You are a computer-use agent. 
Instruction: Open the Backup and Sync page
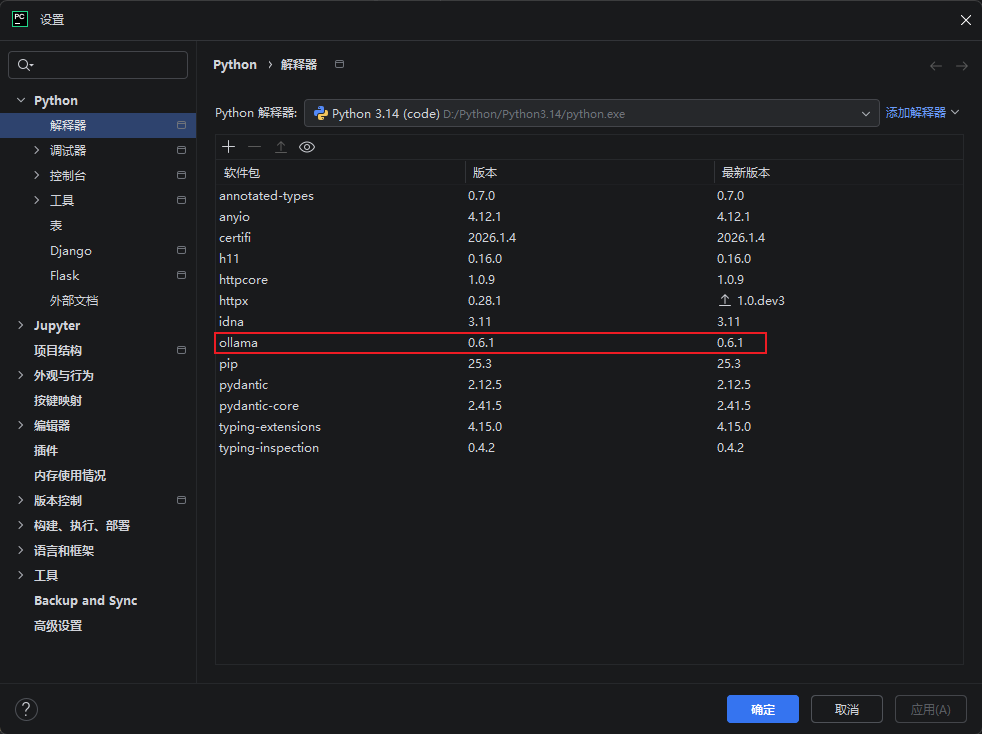pyautogui.click(x=85, y=601)
